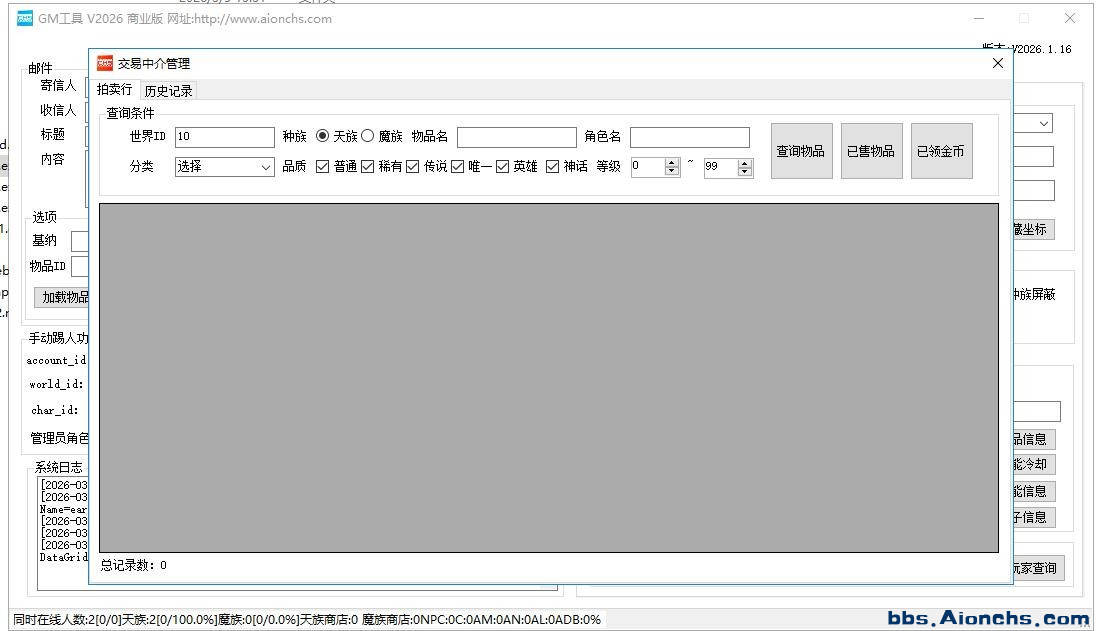Viewport: 1096px width, 631px height.
Task: Expand the dropdown at top-right of main window
Action: 1043,123
